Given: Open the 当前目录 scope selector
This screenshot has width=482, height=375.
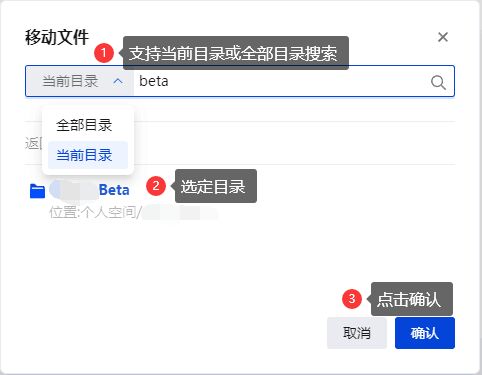Looking at the screenshot, I should (x=80, y=81).
